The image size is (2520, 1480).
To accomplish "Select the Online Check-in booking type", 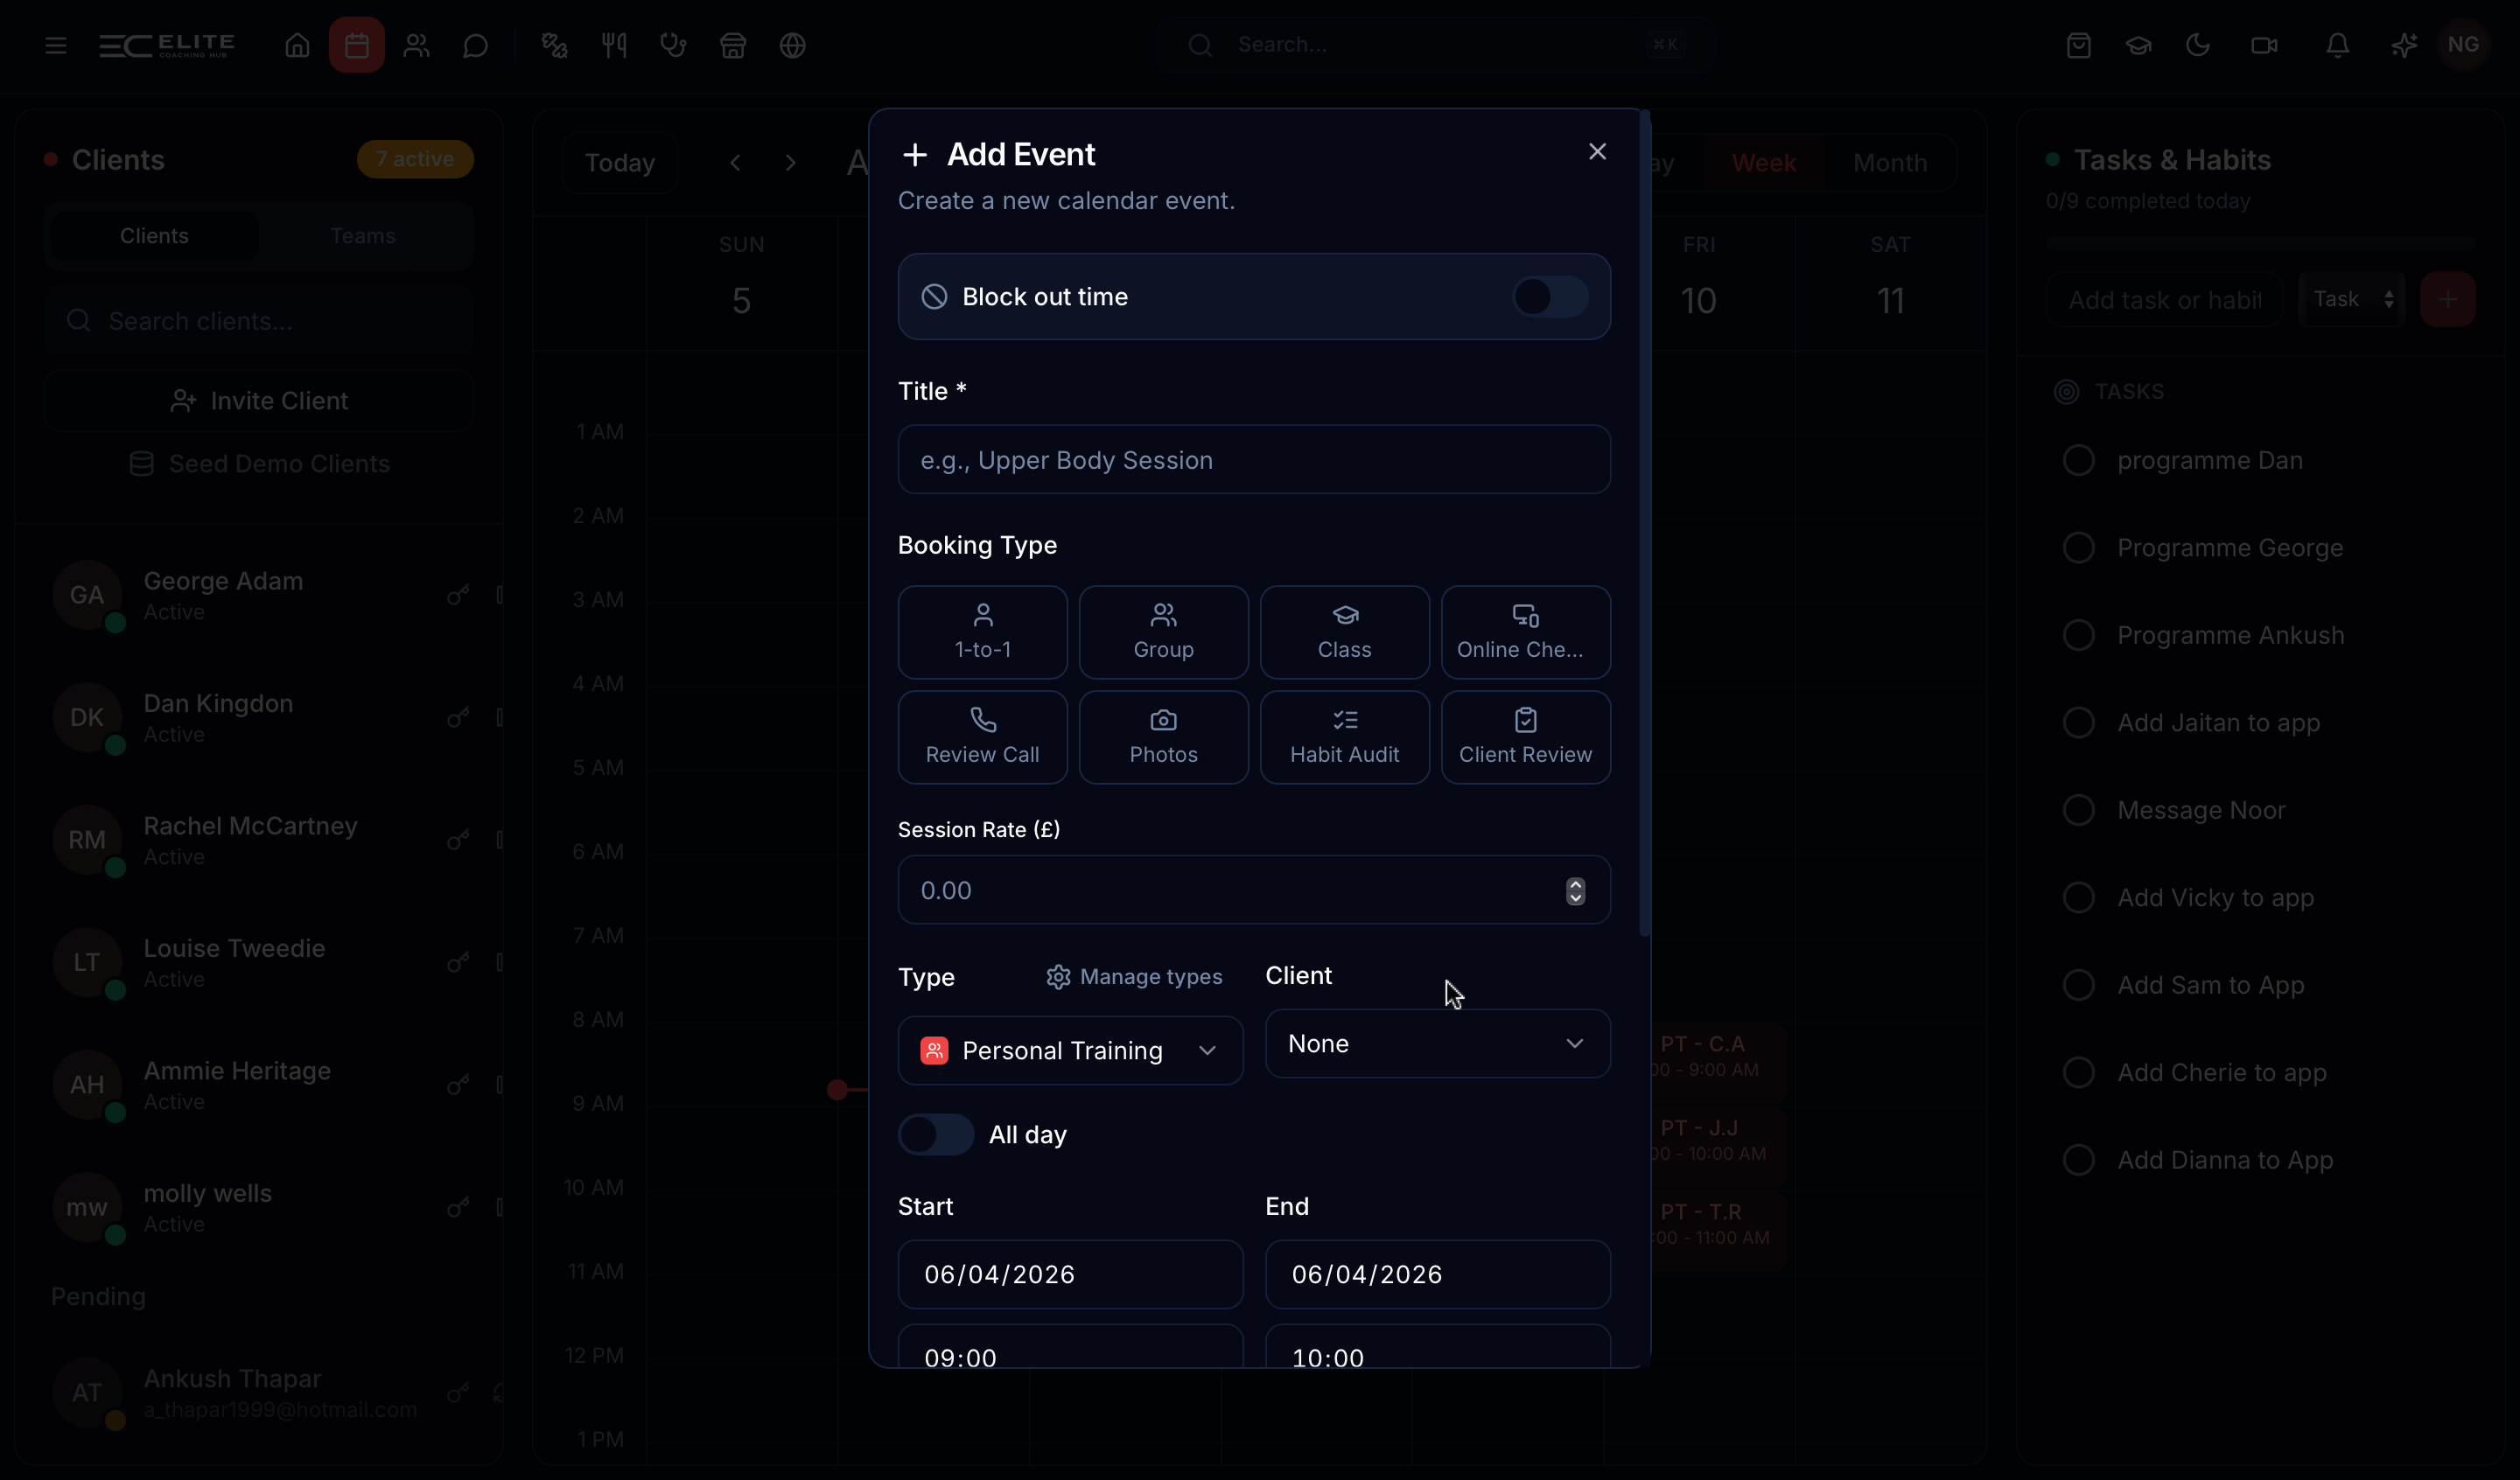I will [x=1525, y=632].
